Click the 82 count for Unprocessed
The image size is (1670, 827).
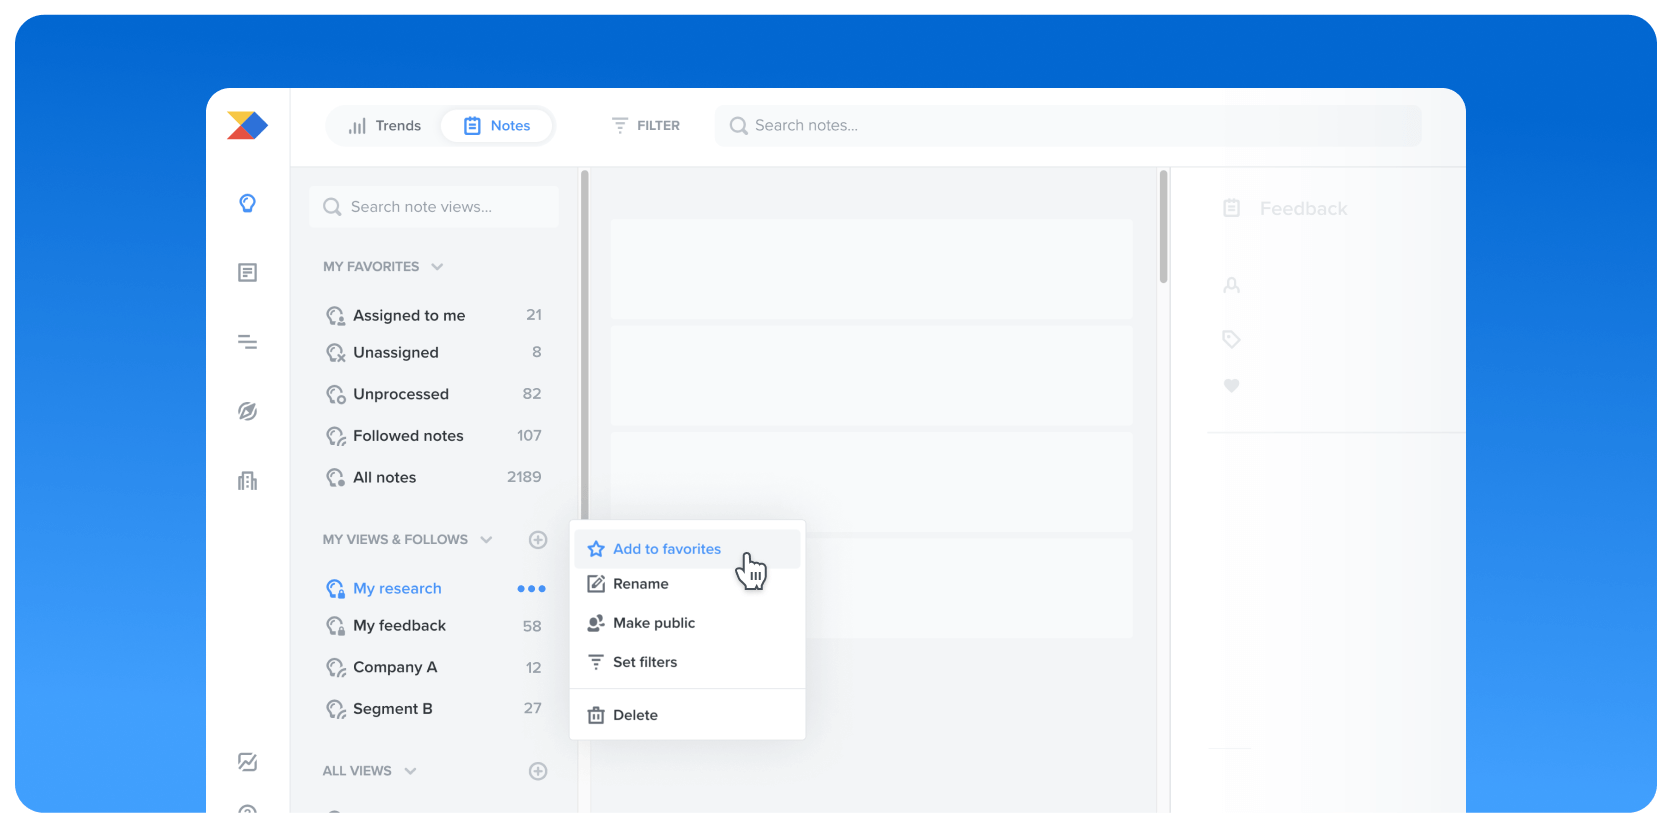(x=532, y=395)
